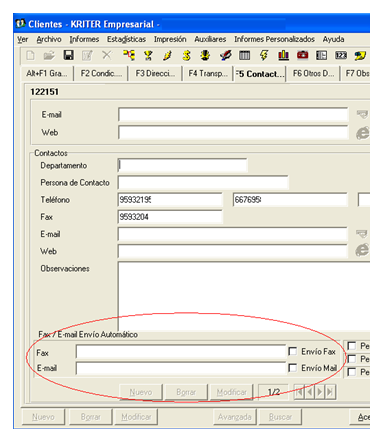
Task: Click the red briefcase toolbar icon
Action: click(302, 55)
